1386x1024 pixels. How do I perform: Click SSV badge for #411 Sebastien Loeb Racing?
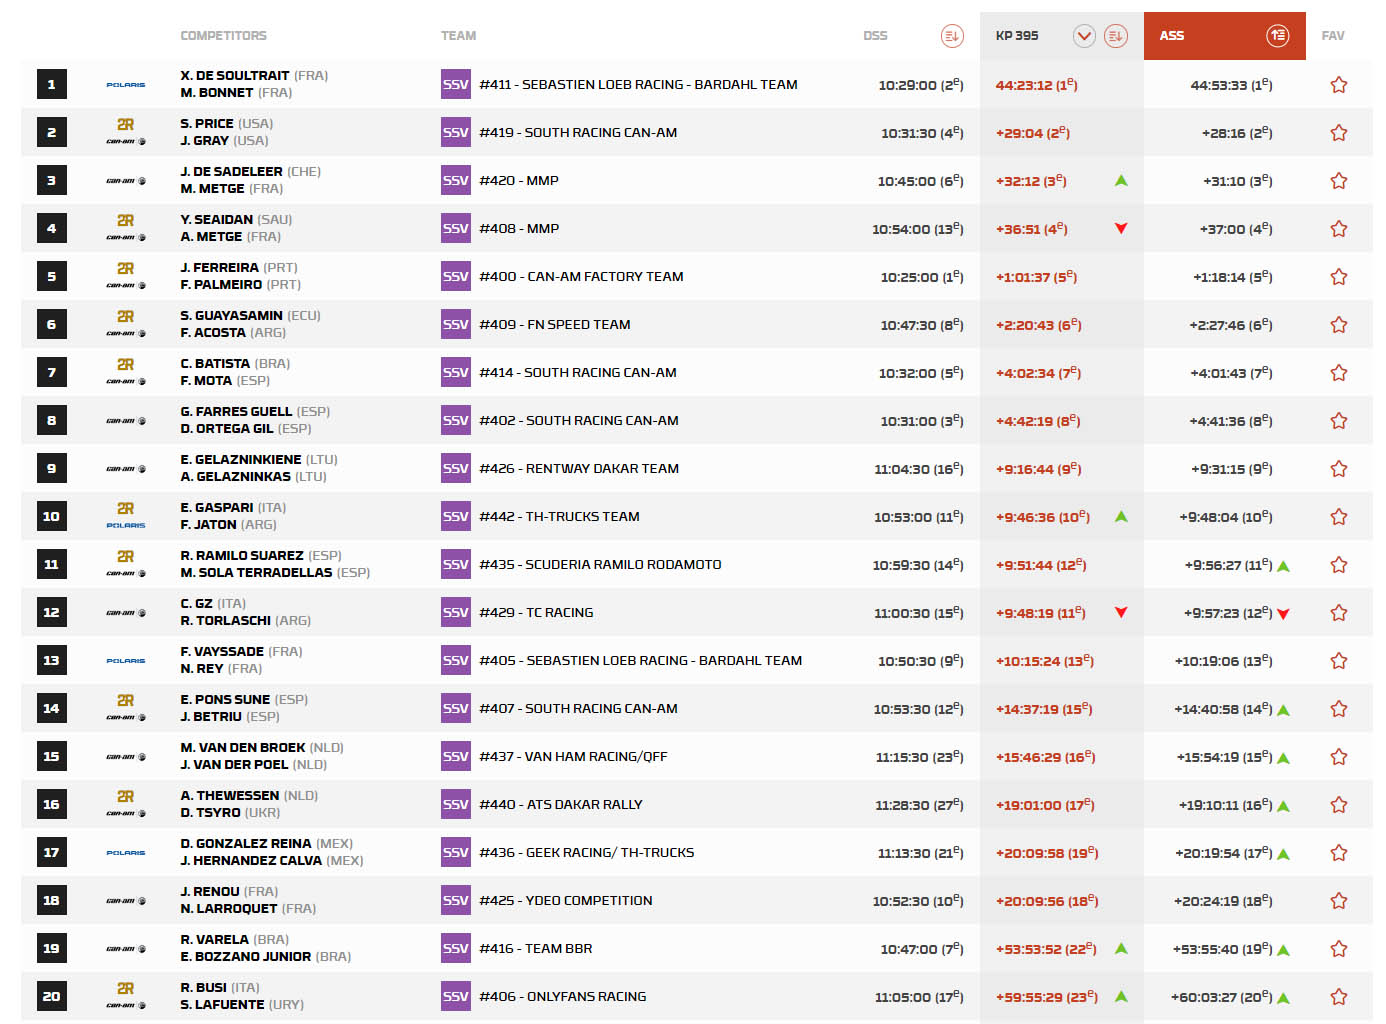point(455,85)
